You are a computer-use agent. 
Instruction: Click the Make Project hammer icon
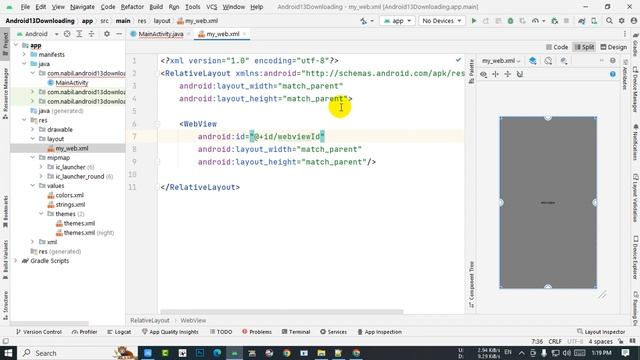coord(364,21)
